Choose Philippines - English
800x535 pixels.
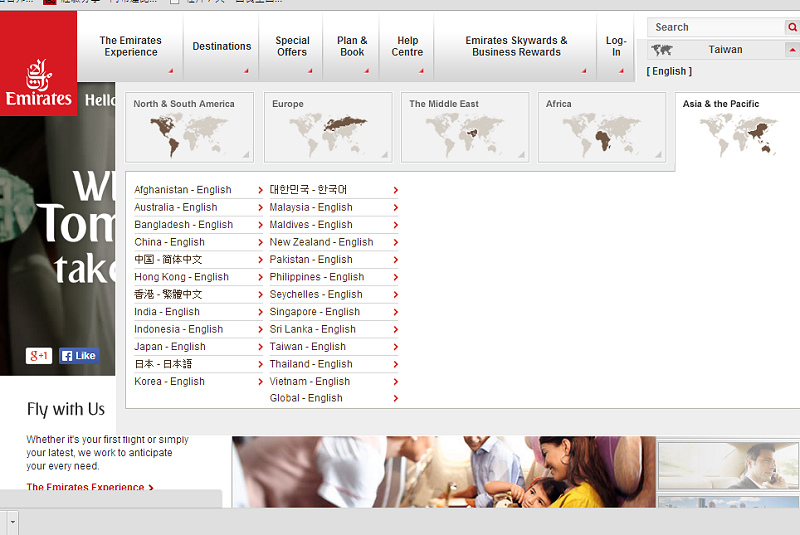click(317, 276)
